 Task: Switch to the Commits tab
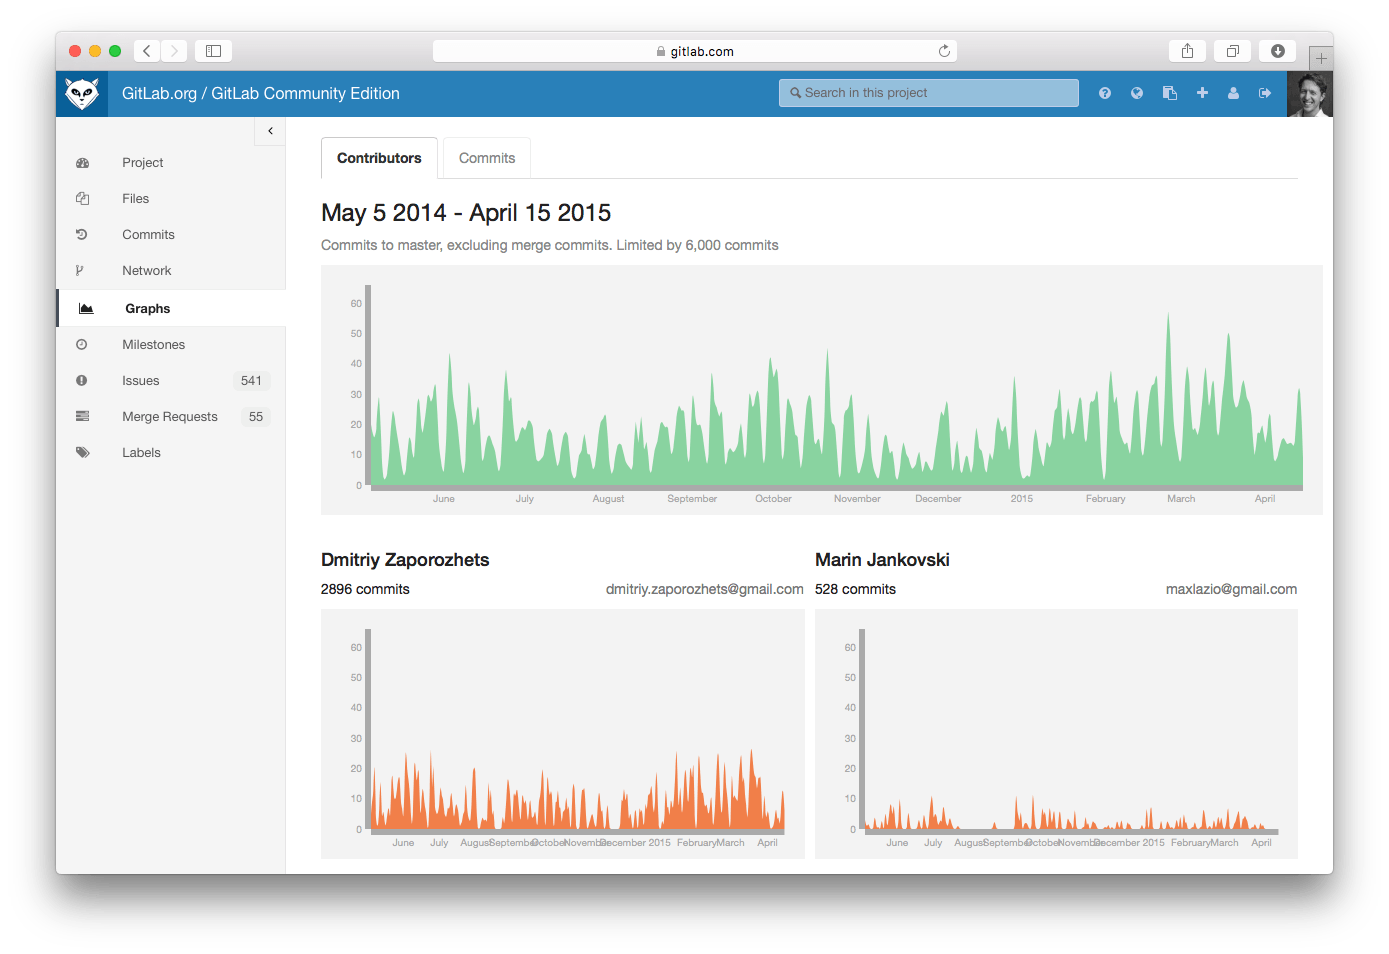[486, 157]
